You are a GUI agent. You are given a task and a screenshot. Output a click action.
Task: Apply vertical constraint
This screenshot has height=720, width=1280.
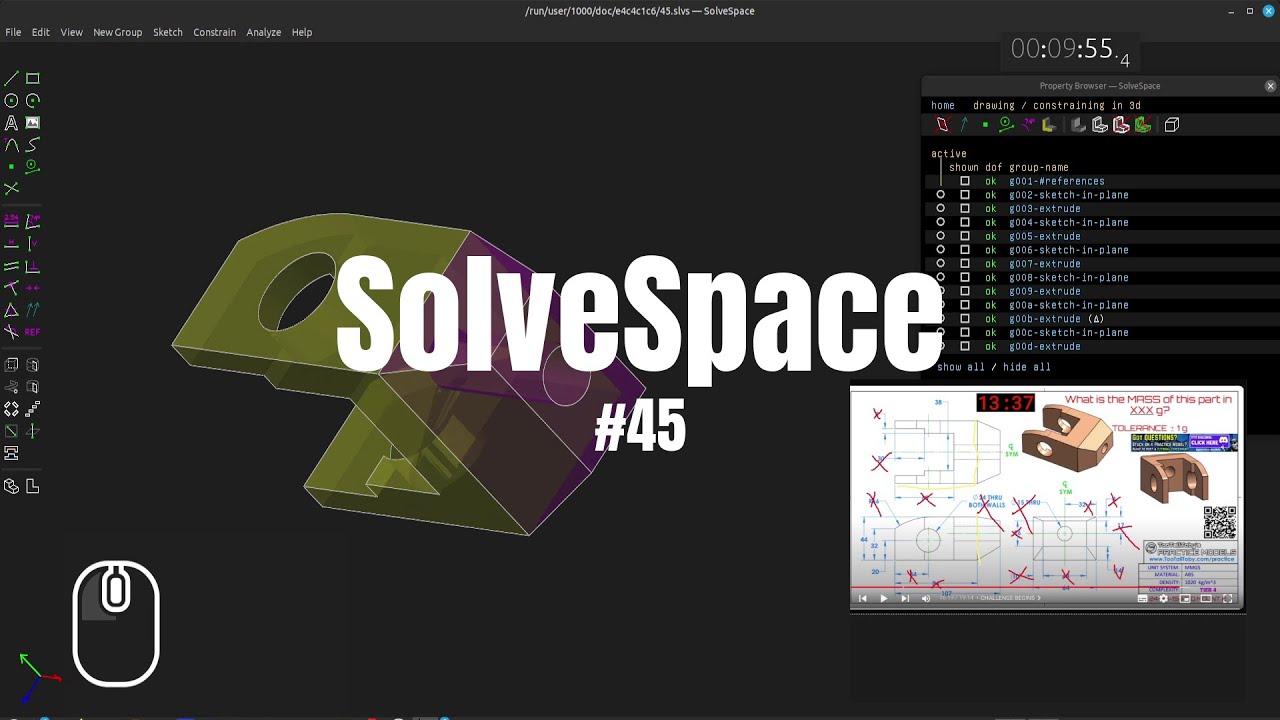pyautogui.click(x=33, y=244)
